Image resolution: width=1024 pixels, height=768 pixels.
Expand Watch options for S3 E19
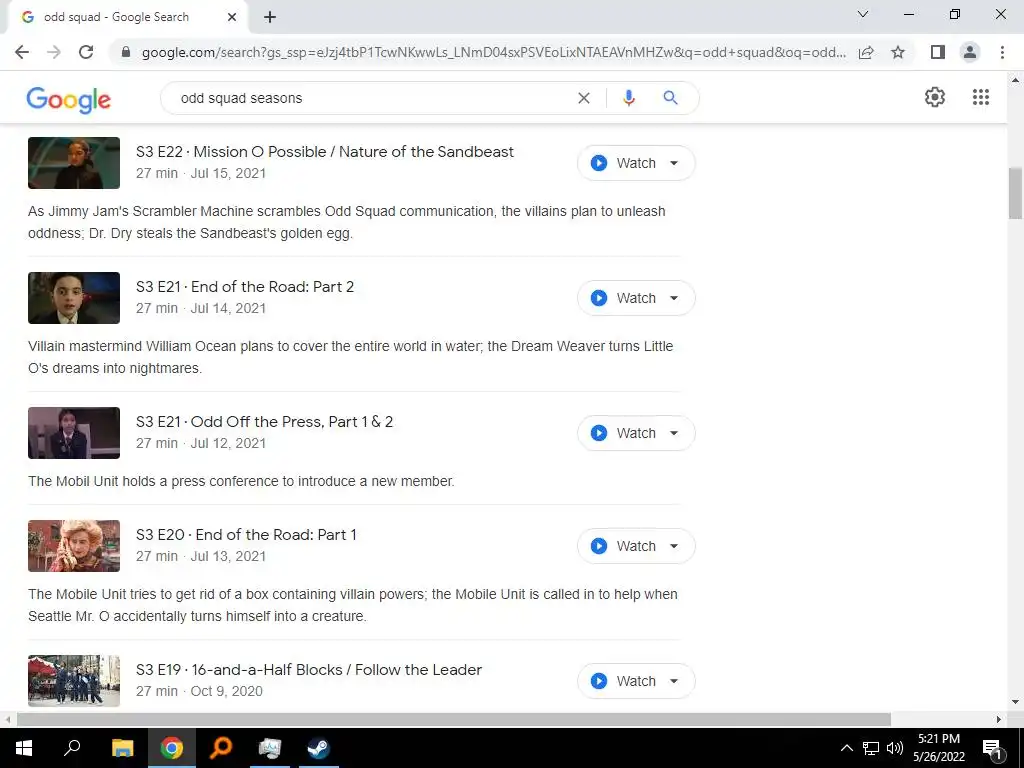(x=674, y=681)
